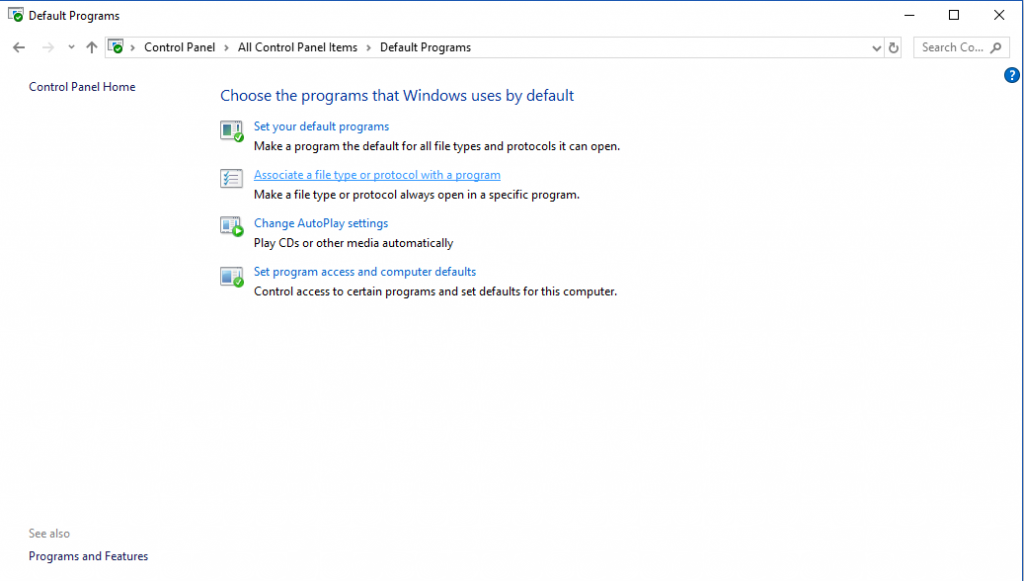This screenshot has height=581, width=1024.
Task: Click the address bar Control Panel icon
Action: pyautogui.click(x=116, y=47)
